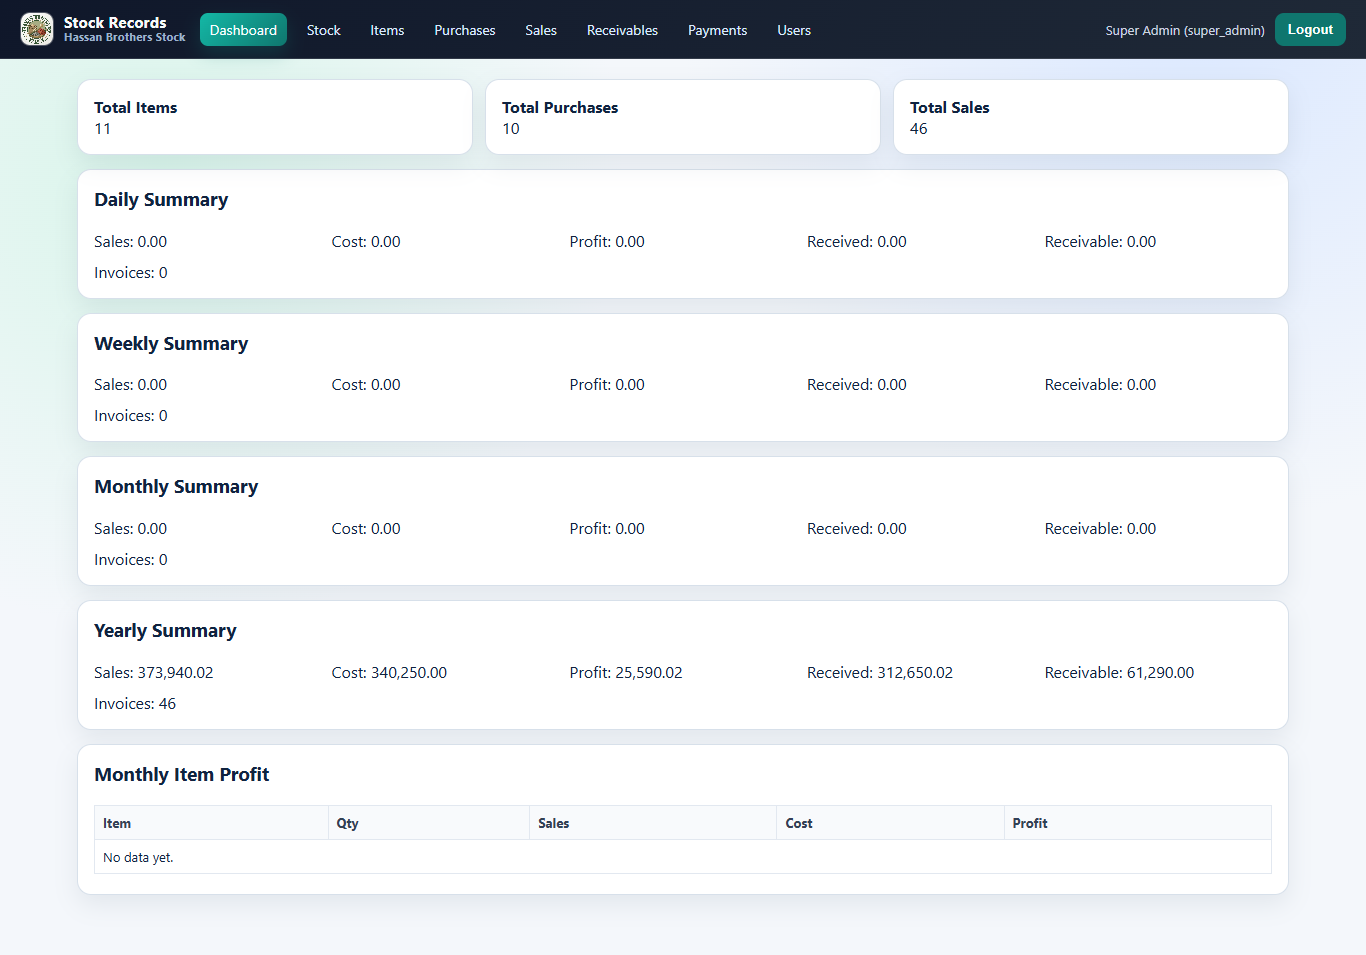
Task: Click the 'No data yet.' table row
Action: (683, 857)
